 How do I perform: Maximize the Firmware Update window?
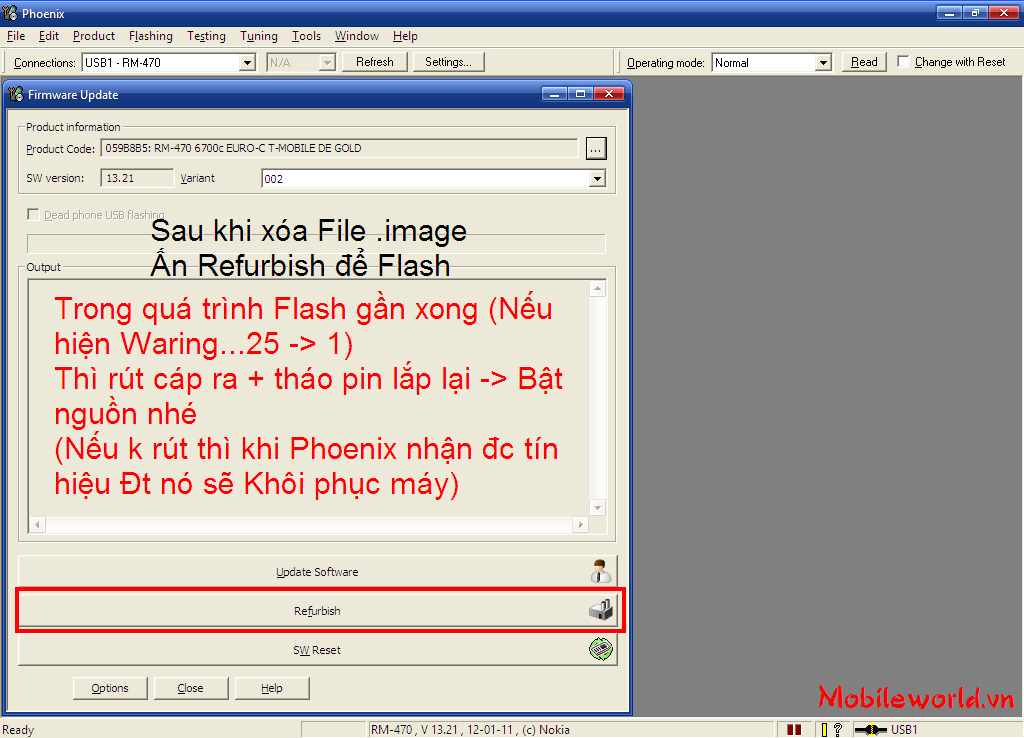pyautogui.click(x=580, y=94)
